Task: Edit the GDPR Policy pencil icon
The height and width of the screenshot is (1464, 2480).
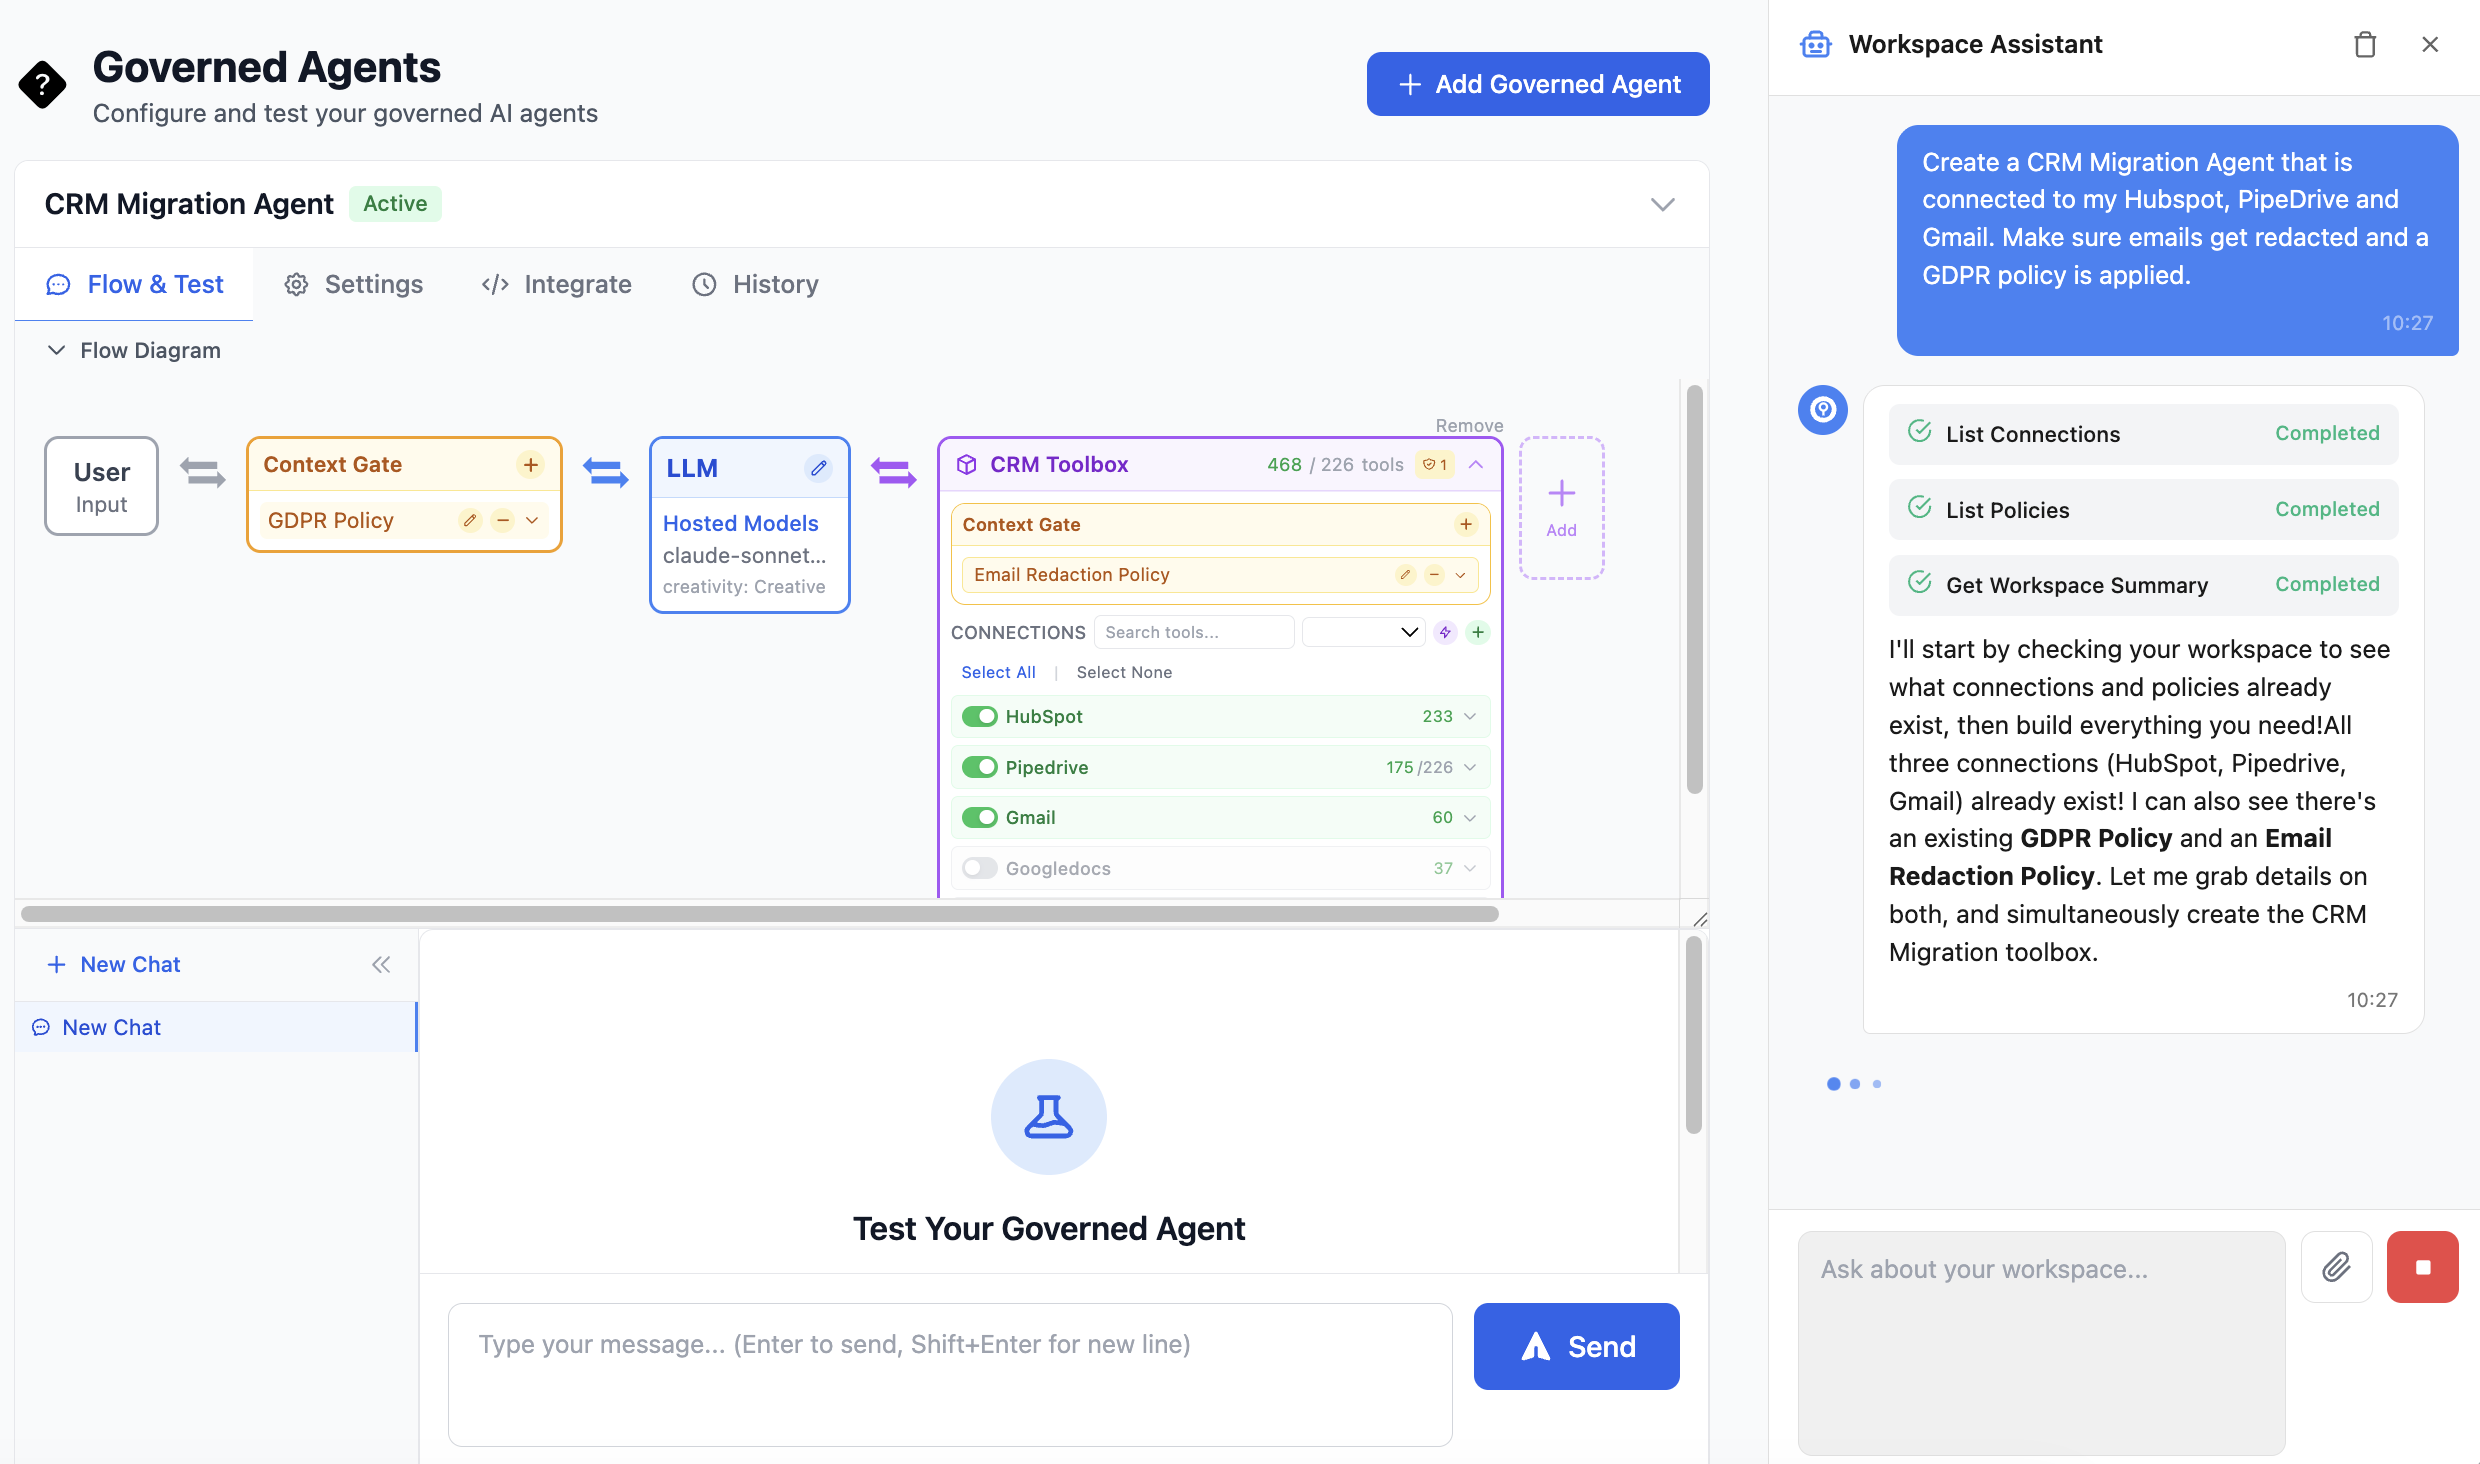Action: (x=469, y=520)
